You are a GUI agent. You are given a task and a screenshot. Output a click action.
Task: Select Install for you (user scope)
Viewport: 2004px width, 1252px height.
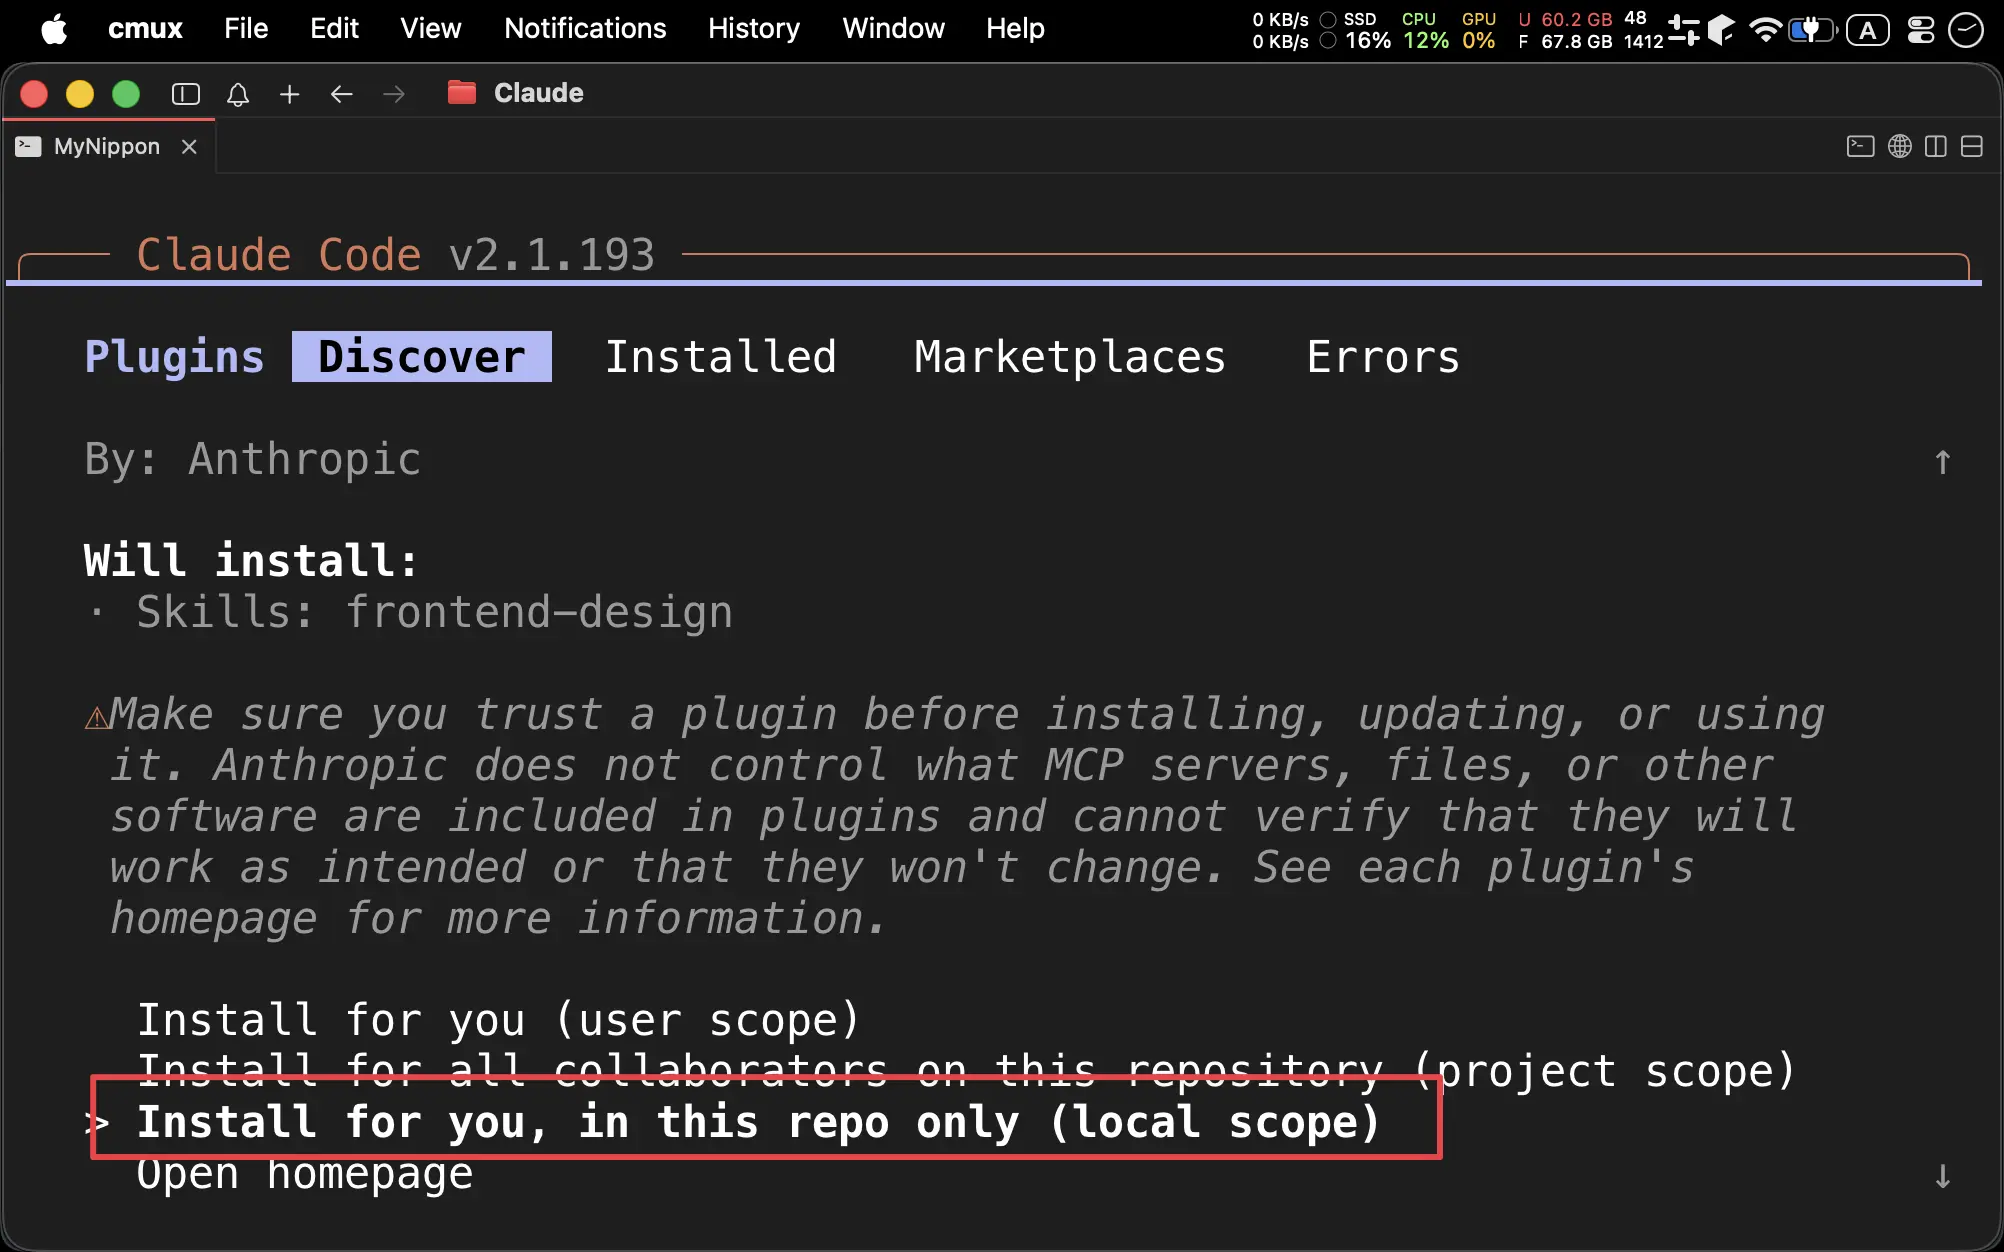pyautogui.click(x=498, y=1020)
